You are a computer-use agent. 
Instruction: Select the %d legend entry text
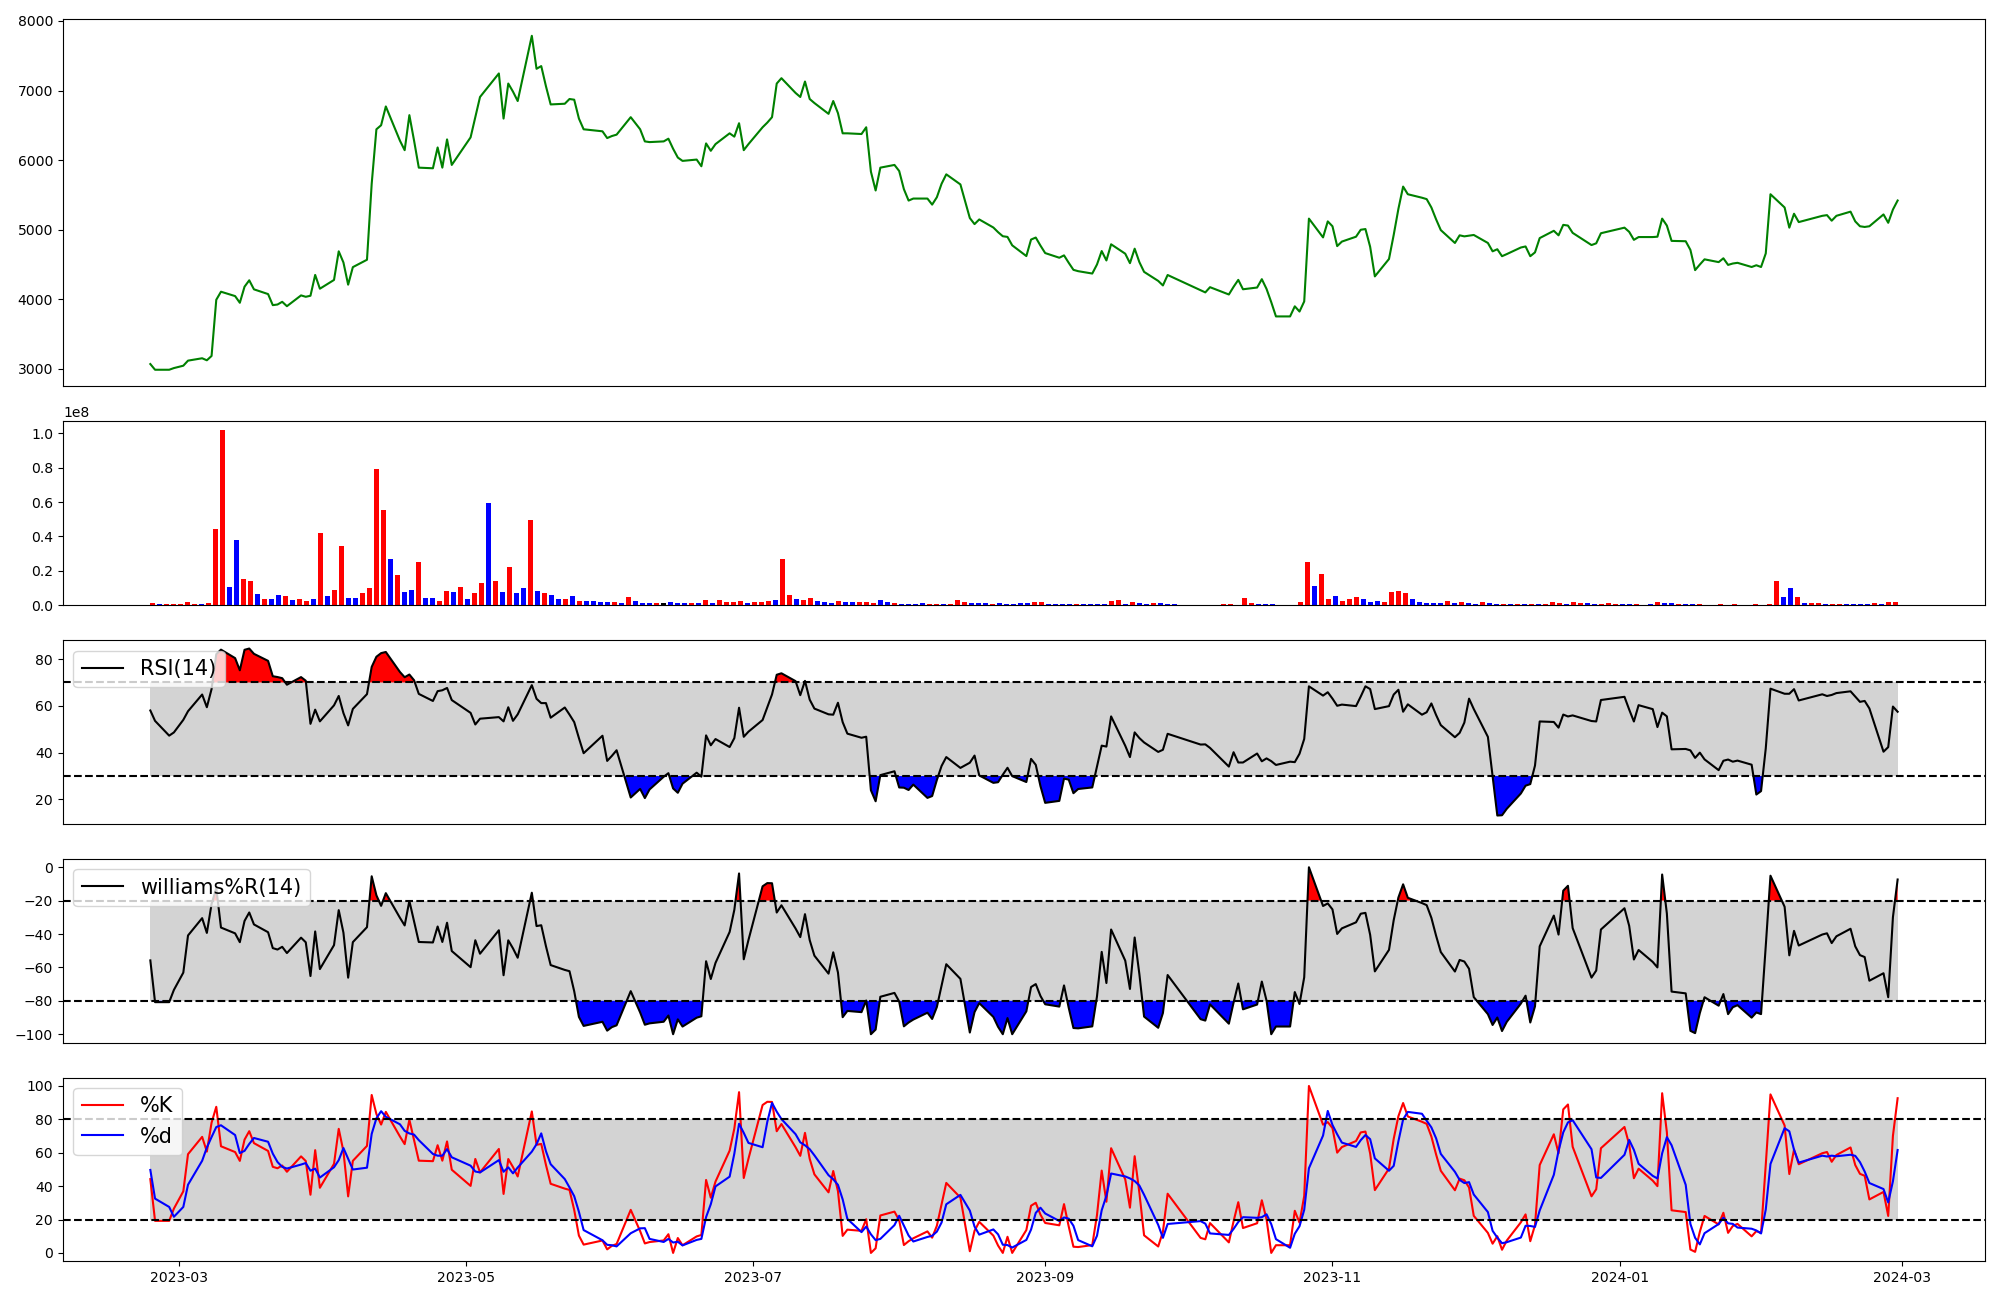[x=156, y=1136]
